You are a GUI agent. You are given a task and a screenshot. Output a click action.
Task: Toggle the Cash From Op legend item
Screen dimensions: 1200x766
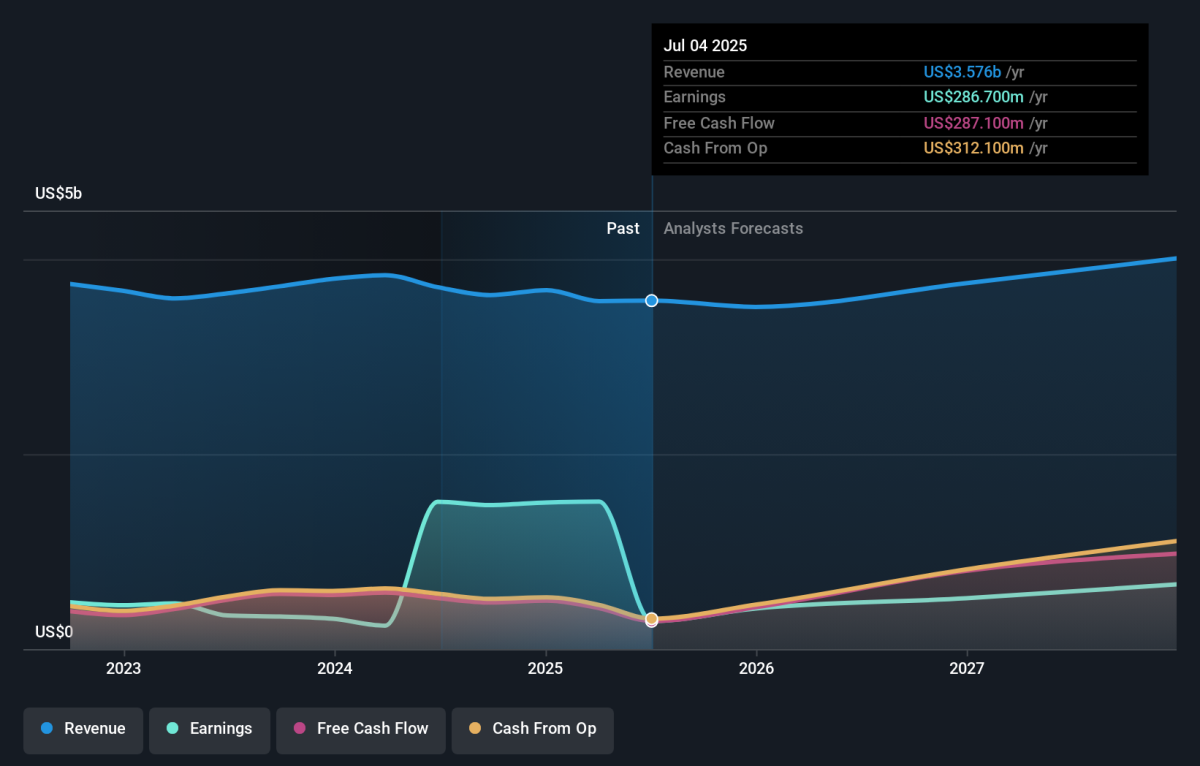click(532, 729)
